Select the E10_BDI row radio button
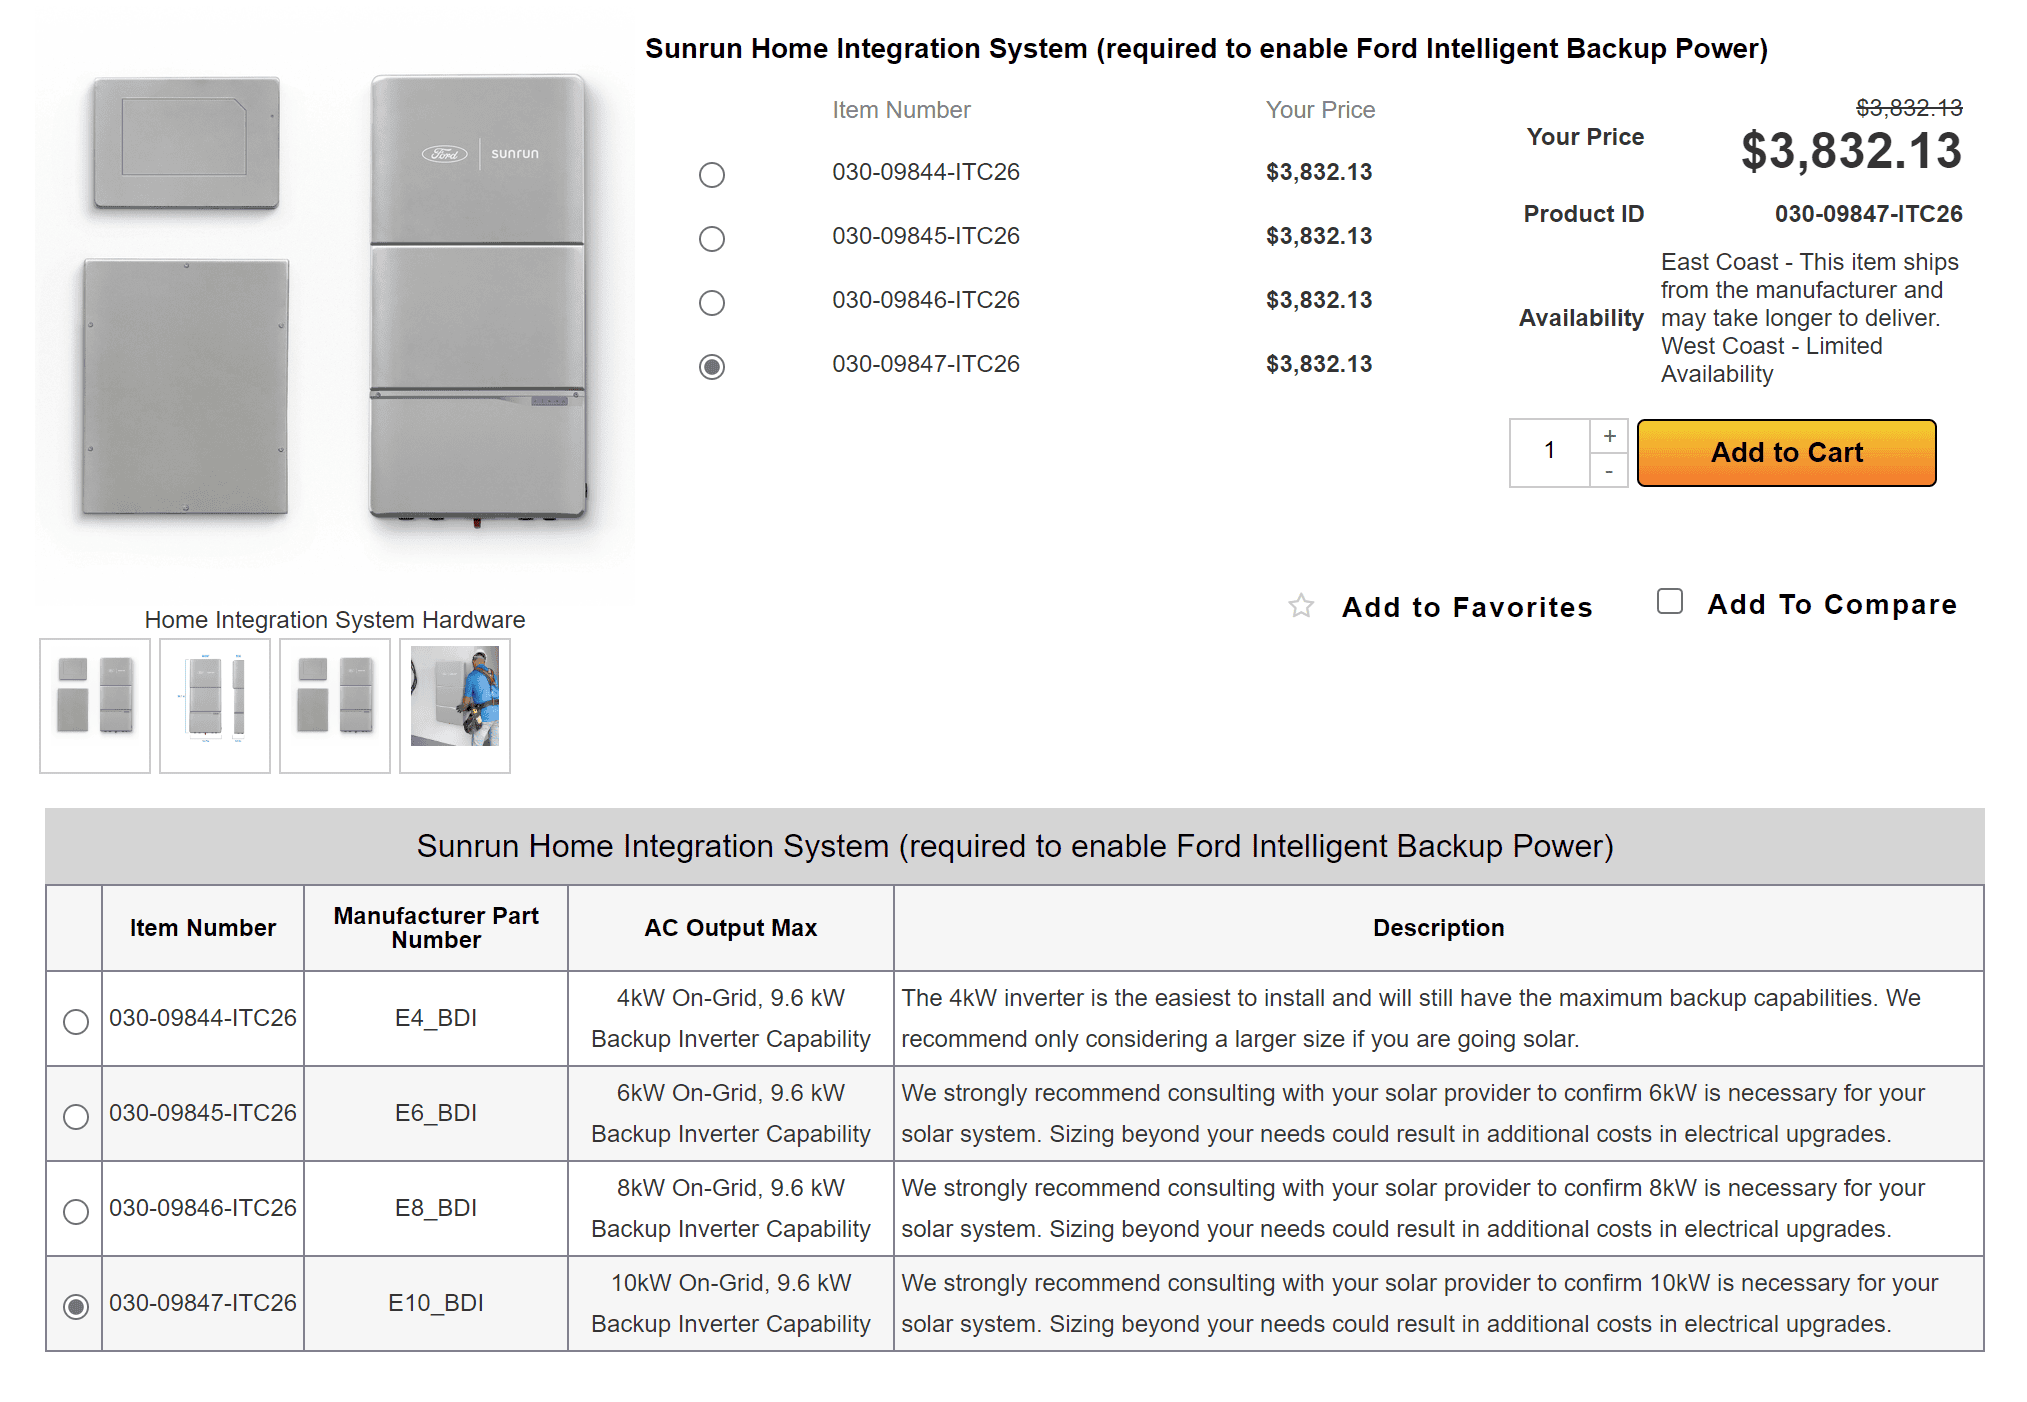Viewport: 2027px width, 1402px height. click(76, 1306)
